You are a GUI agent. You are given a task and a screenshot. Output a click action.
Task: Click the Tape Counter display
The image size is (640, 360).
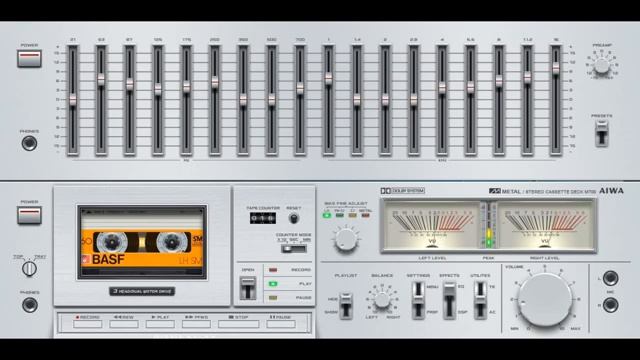click(263, 218)
